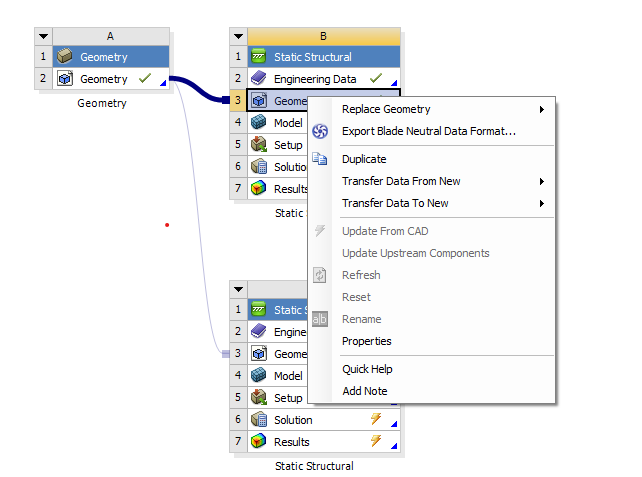Image resolution: width=642 pixels, height=477 pixels.
Task: Click the Rename a|b icon in context menu
Action: [x=320, y=319]
